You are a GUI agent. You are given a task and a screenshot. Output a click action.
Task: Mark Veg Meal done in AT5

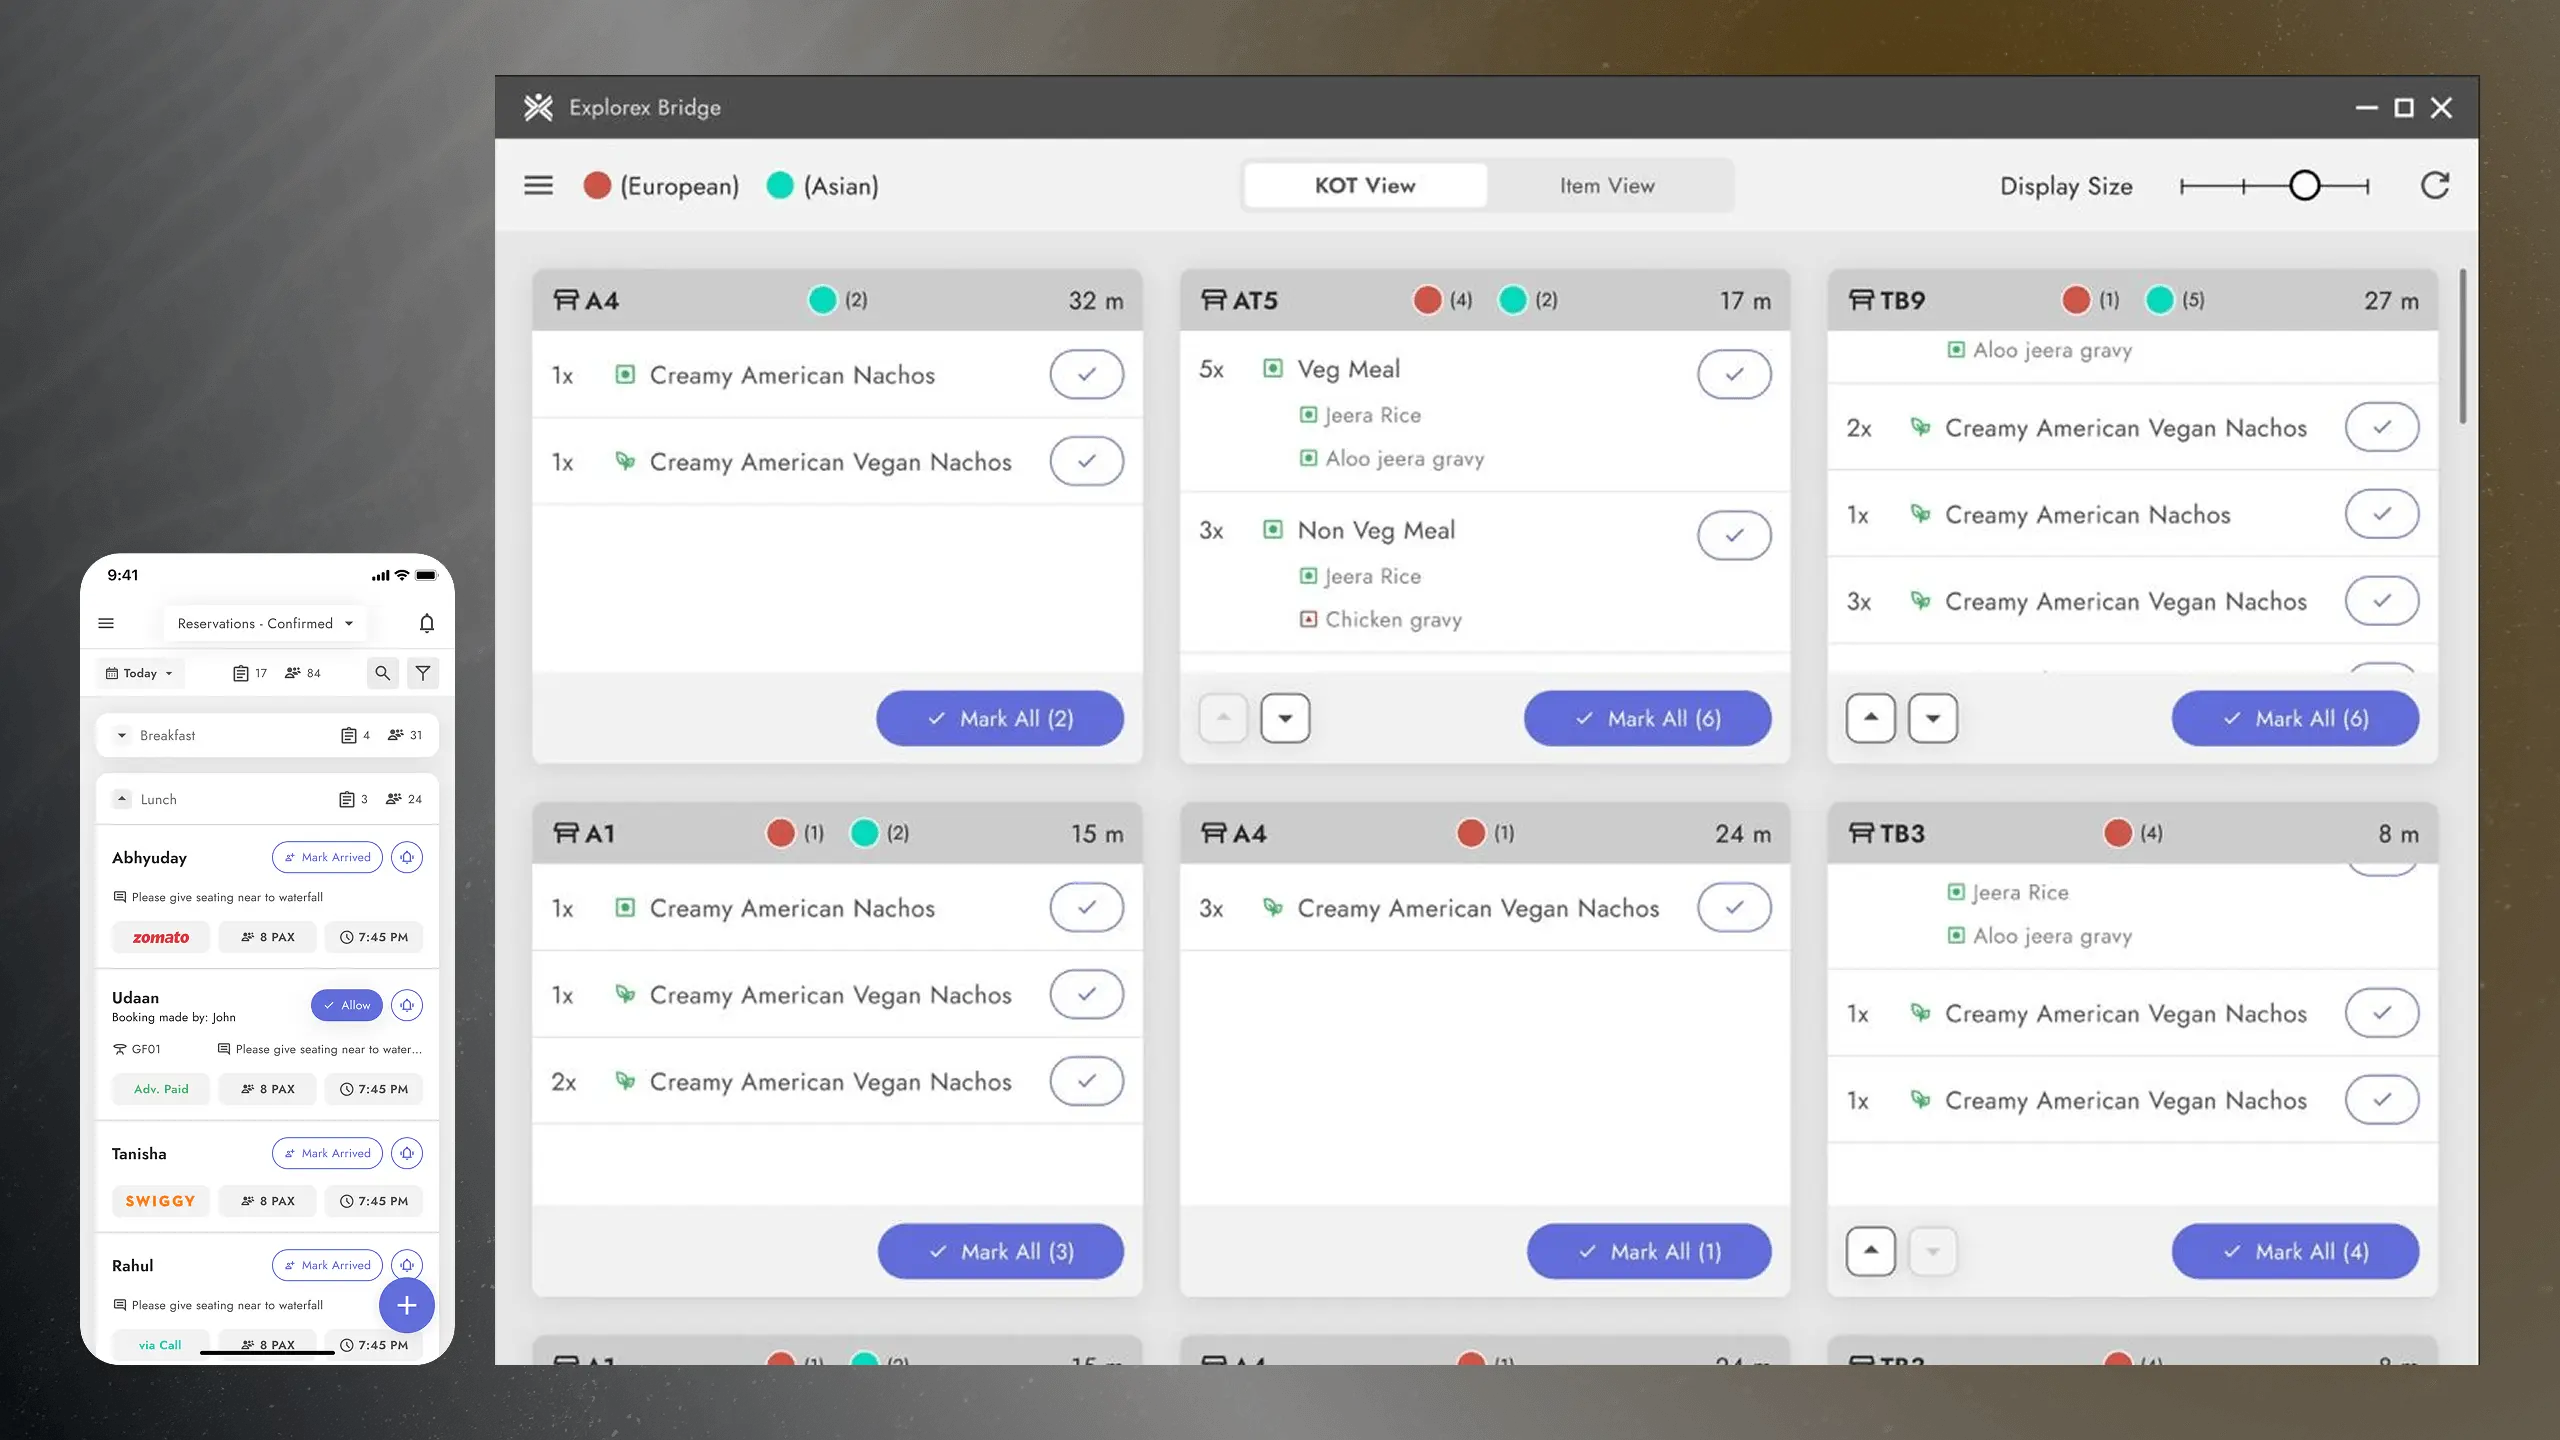tap(1734, 374)
